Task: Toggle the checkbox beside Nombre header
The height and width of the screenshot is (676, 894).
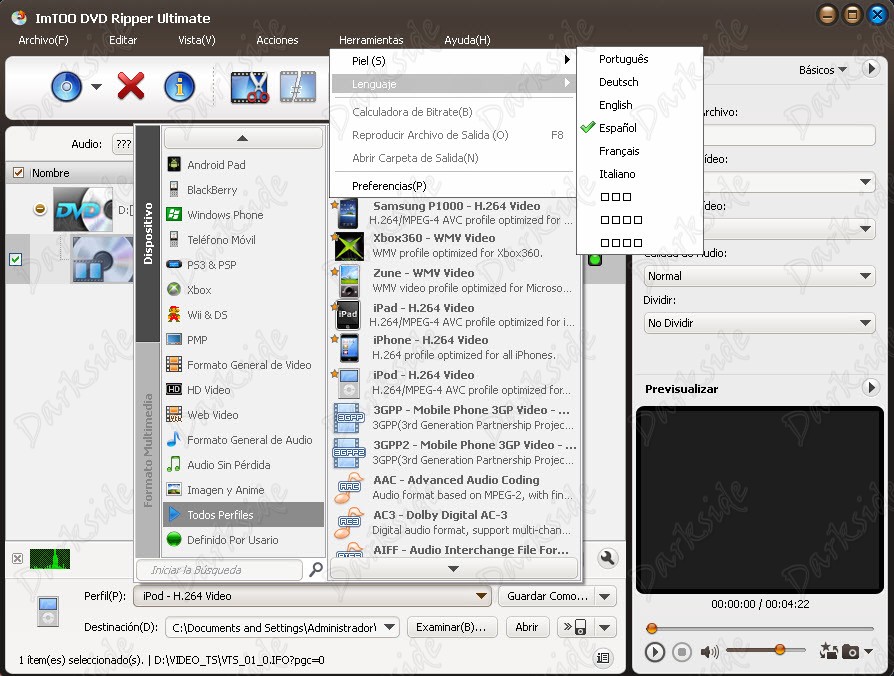Action: point(17,172)
